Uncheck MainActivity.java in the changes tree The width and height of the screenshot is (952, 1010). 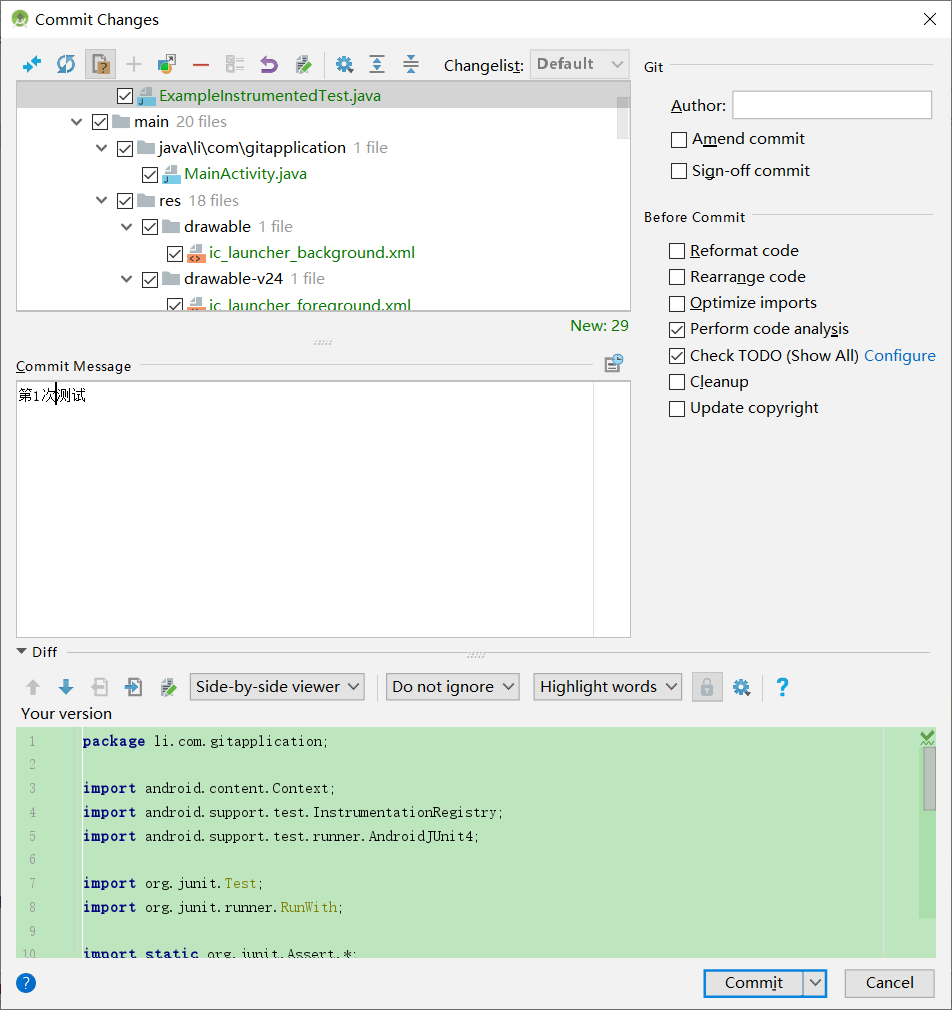coord(150,174)
